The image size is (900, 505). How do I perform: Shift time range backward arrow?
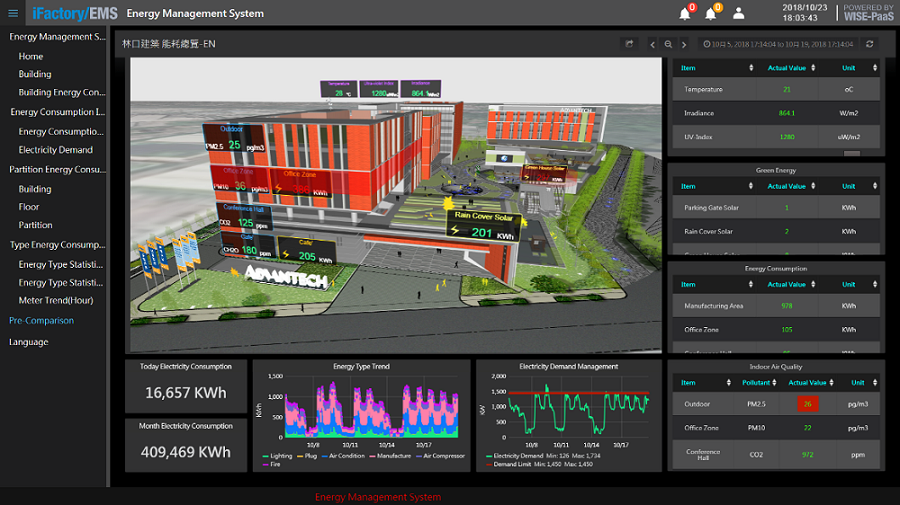coord(652,44)
